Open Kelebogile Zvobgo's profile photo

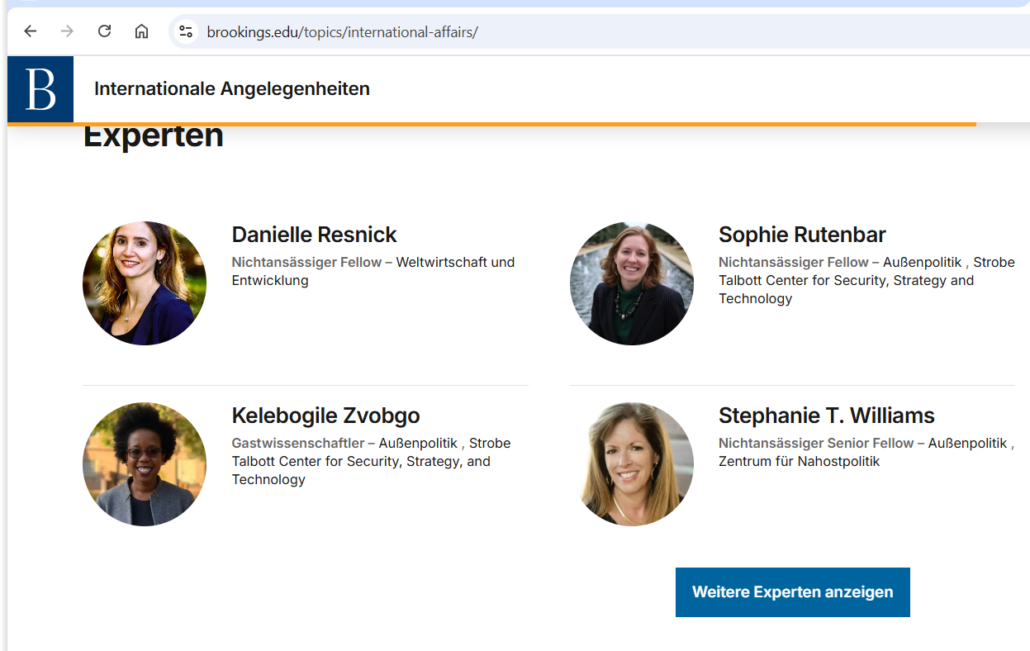click(x=144, y=464)
